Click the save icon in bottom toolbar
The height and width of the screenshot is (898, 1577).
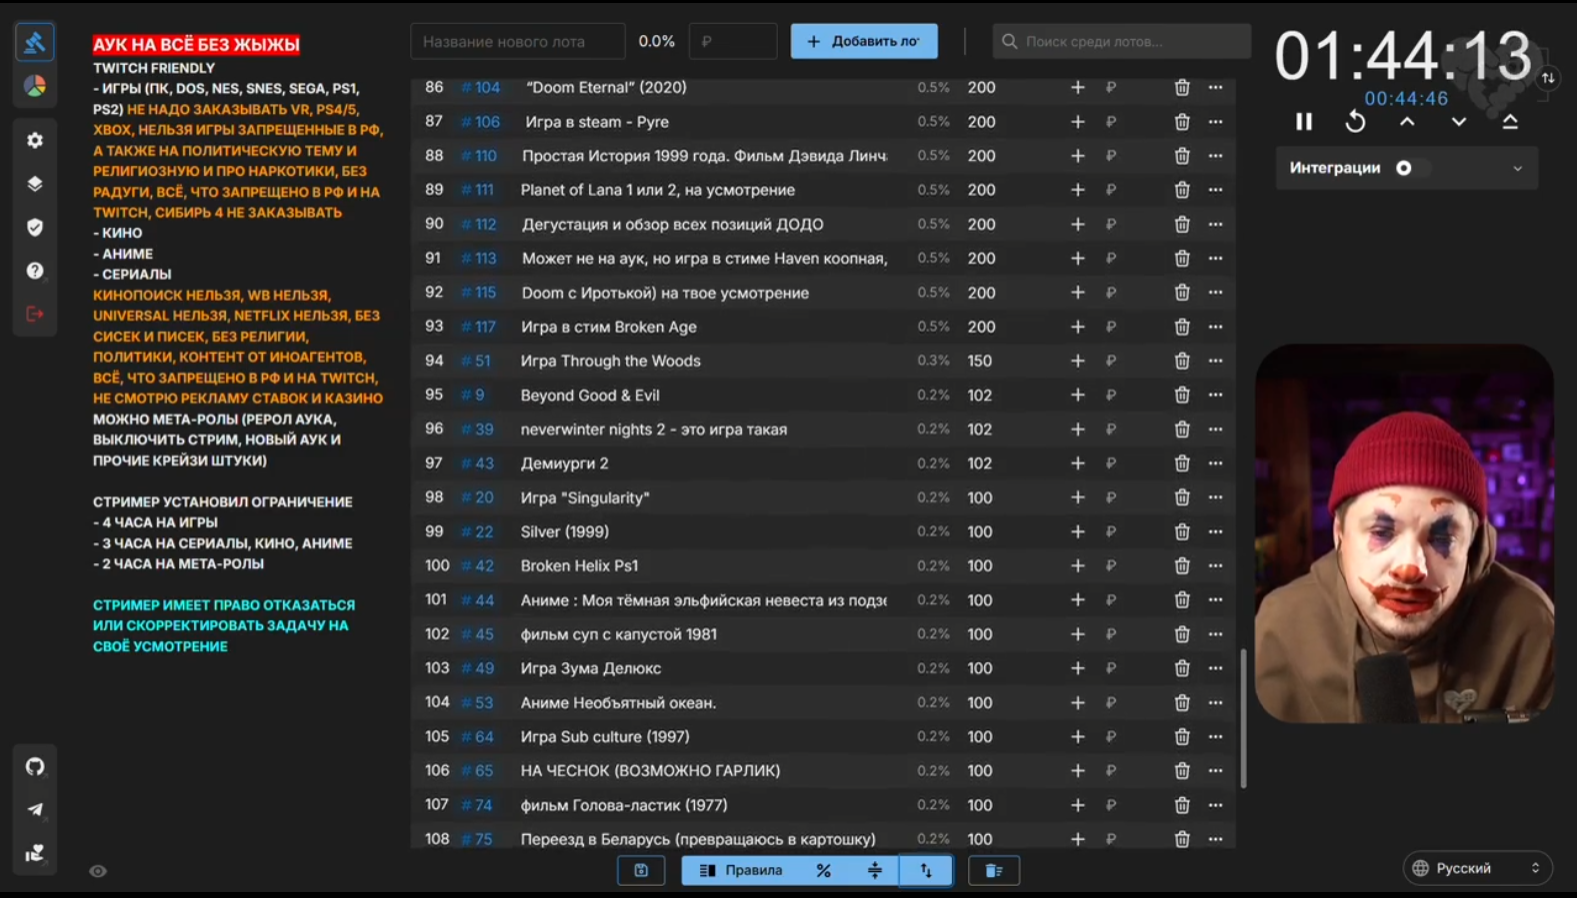click(641, 871)
